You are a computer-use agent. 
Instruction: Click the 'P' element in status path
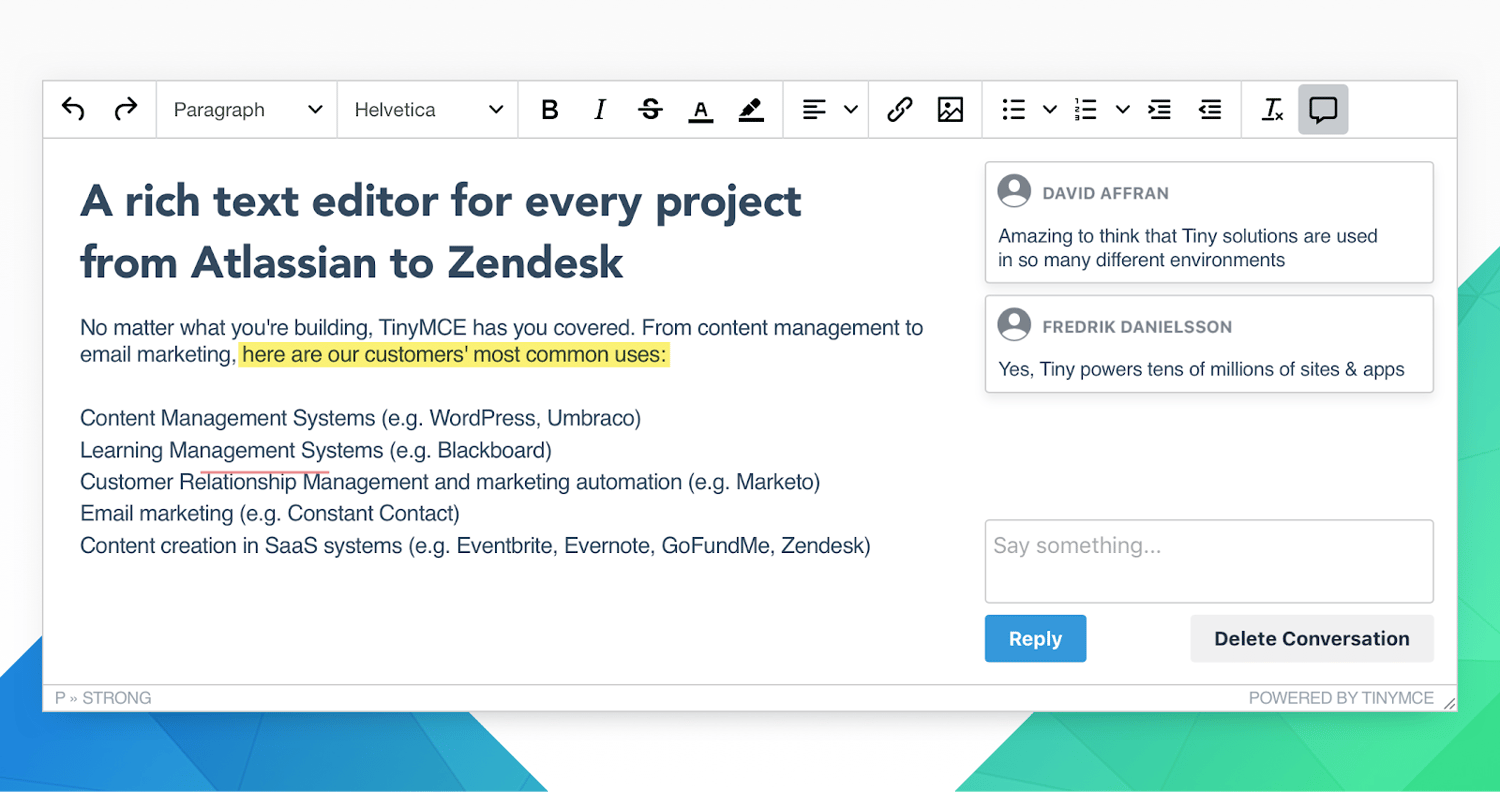60,698
